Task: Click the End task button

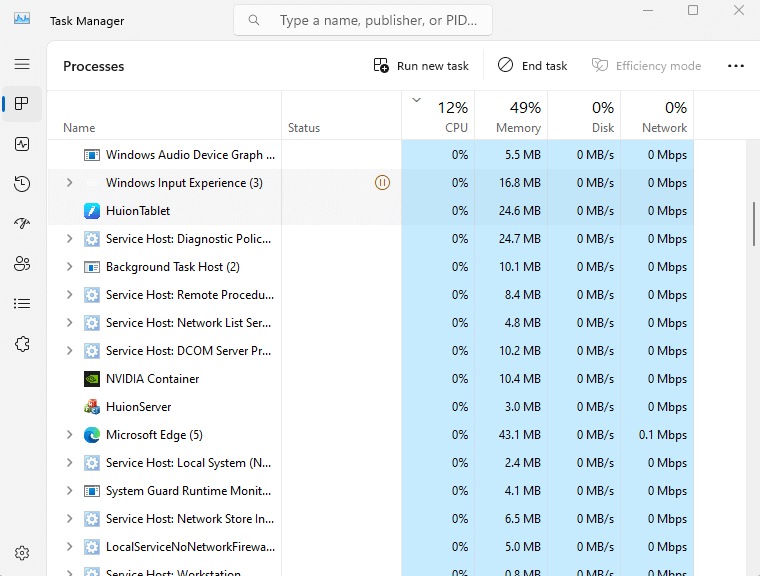Action: click(x=532, y=66)
